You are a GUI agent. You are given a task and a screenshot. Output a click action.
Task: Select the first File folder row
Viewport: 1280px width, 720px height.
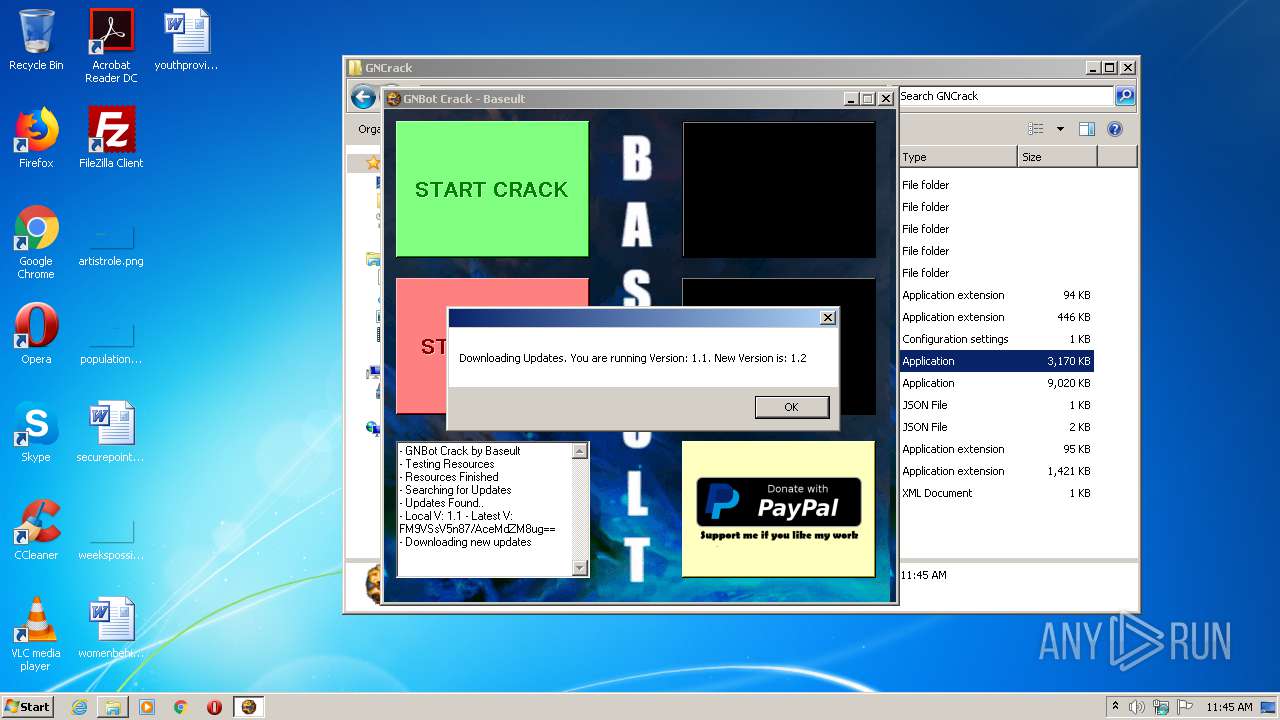pyautogui.click(x=996, y=185)
